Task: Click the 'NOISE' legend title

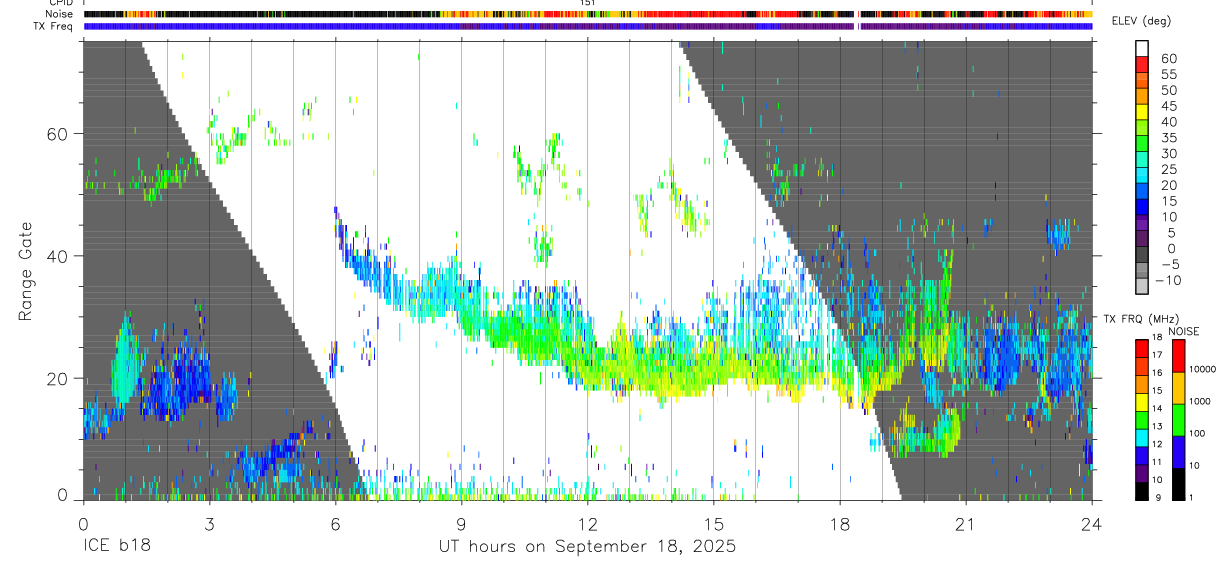Action: tap(1183, 331)
